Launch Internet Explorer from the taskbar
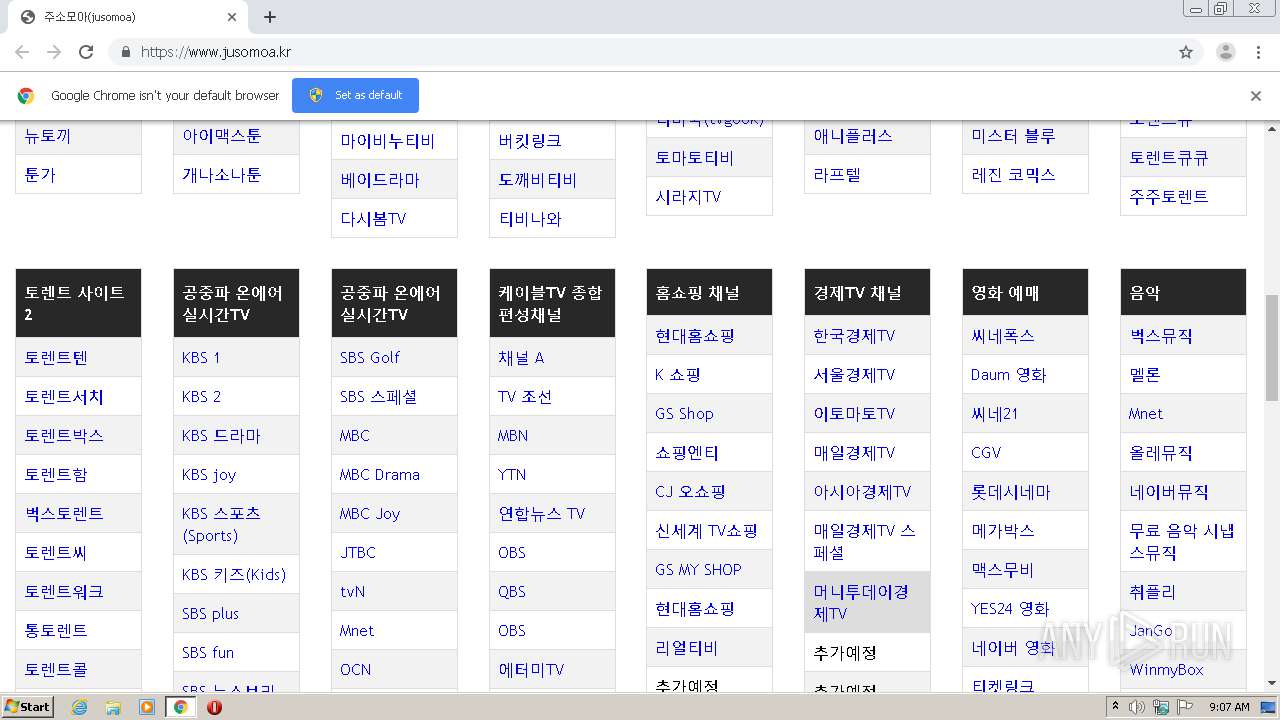Image resolution: width=1280 pixels, height=720 pixels. 79,707
